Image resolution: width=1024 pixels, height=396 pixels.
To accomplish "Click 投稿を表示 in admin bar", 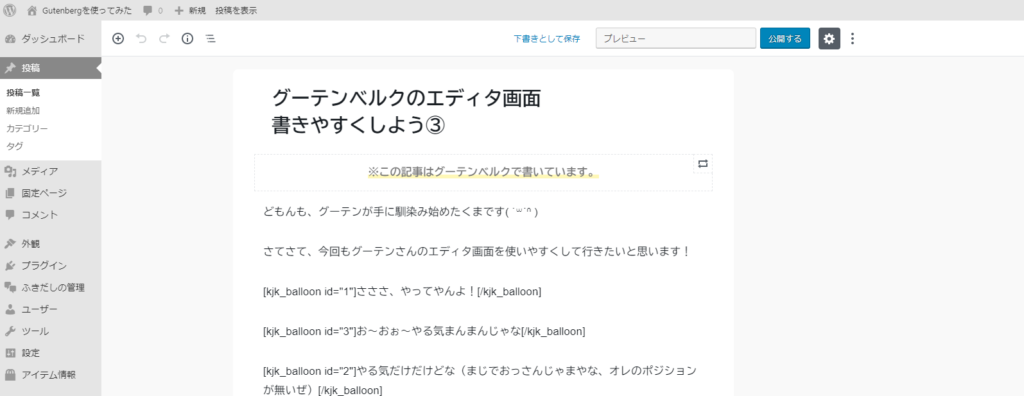I will (236, 10).
